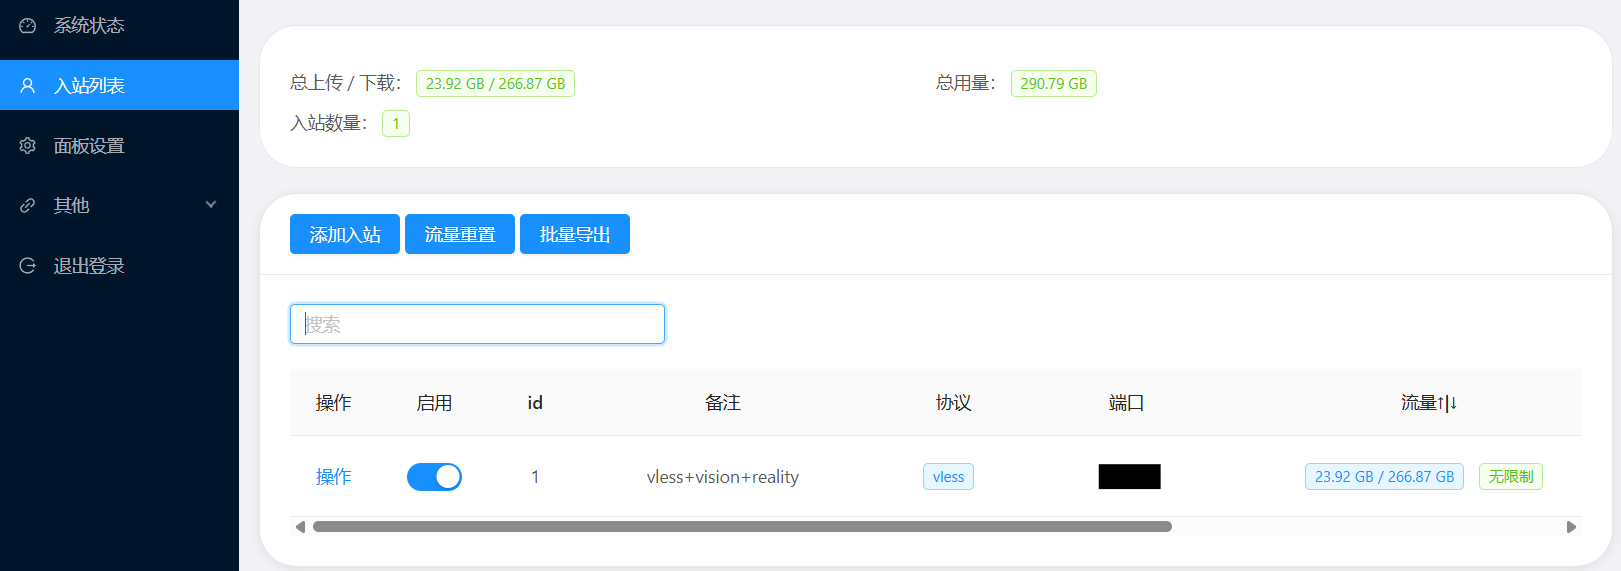The width and height of the screenshot is (1621, 571).
Task: Click id cell 1 in table row
Action: click(535, 477)
